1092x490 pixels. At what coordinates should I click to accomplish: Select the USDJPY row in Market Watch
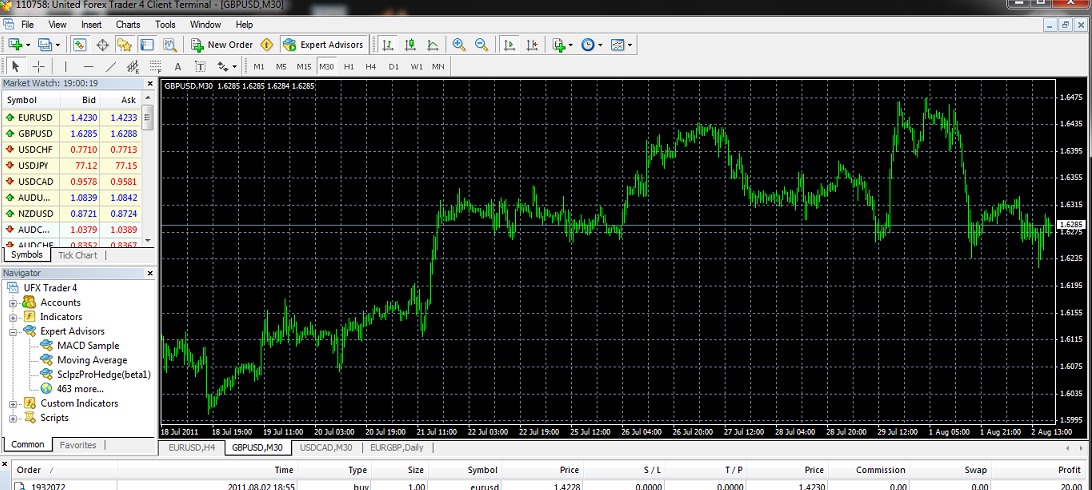pos(71,166)
